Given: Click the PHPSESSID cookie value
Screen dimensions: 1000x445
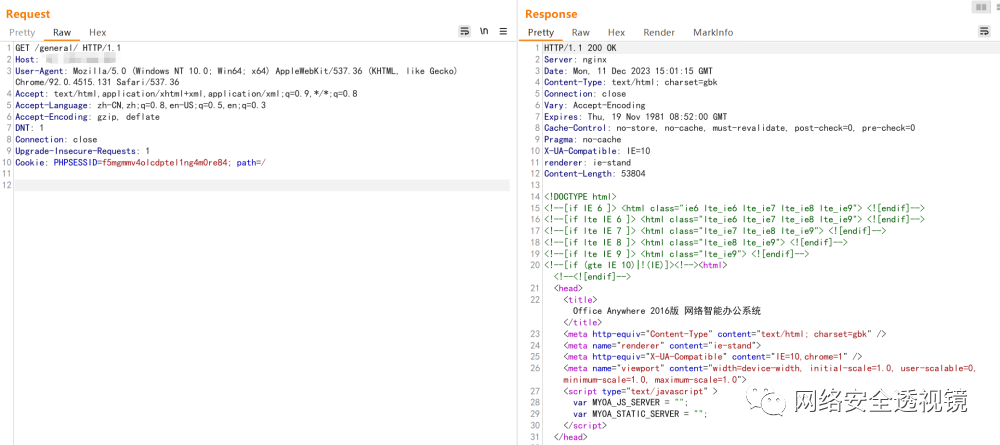Looking at the screenshot, I should 165,163.
